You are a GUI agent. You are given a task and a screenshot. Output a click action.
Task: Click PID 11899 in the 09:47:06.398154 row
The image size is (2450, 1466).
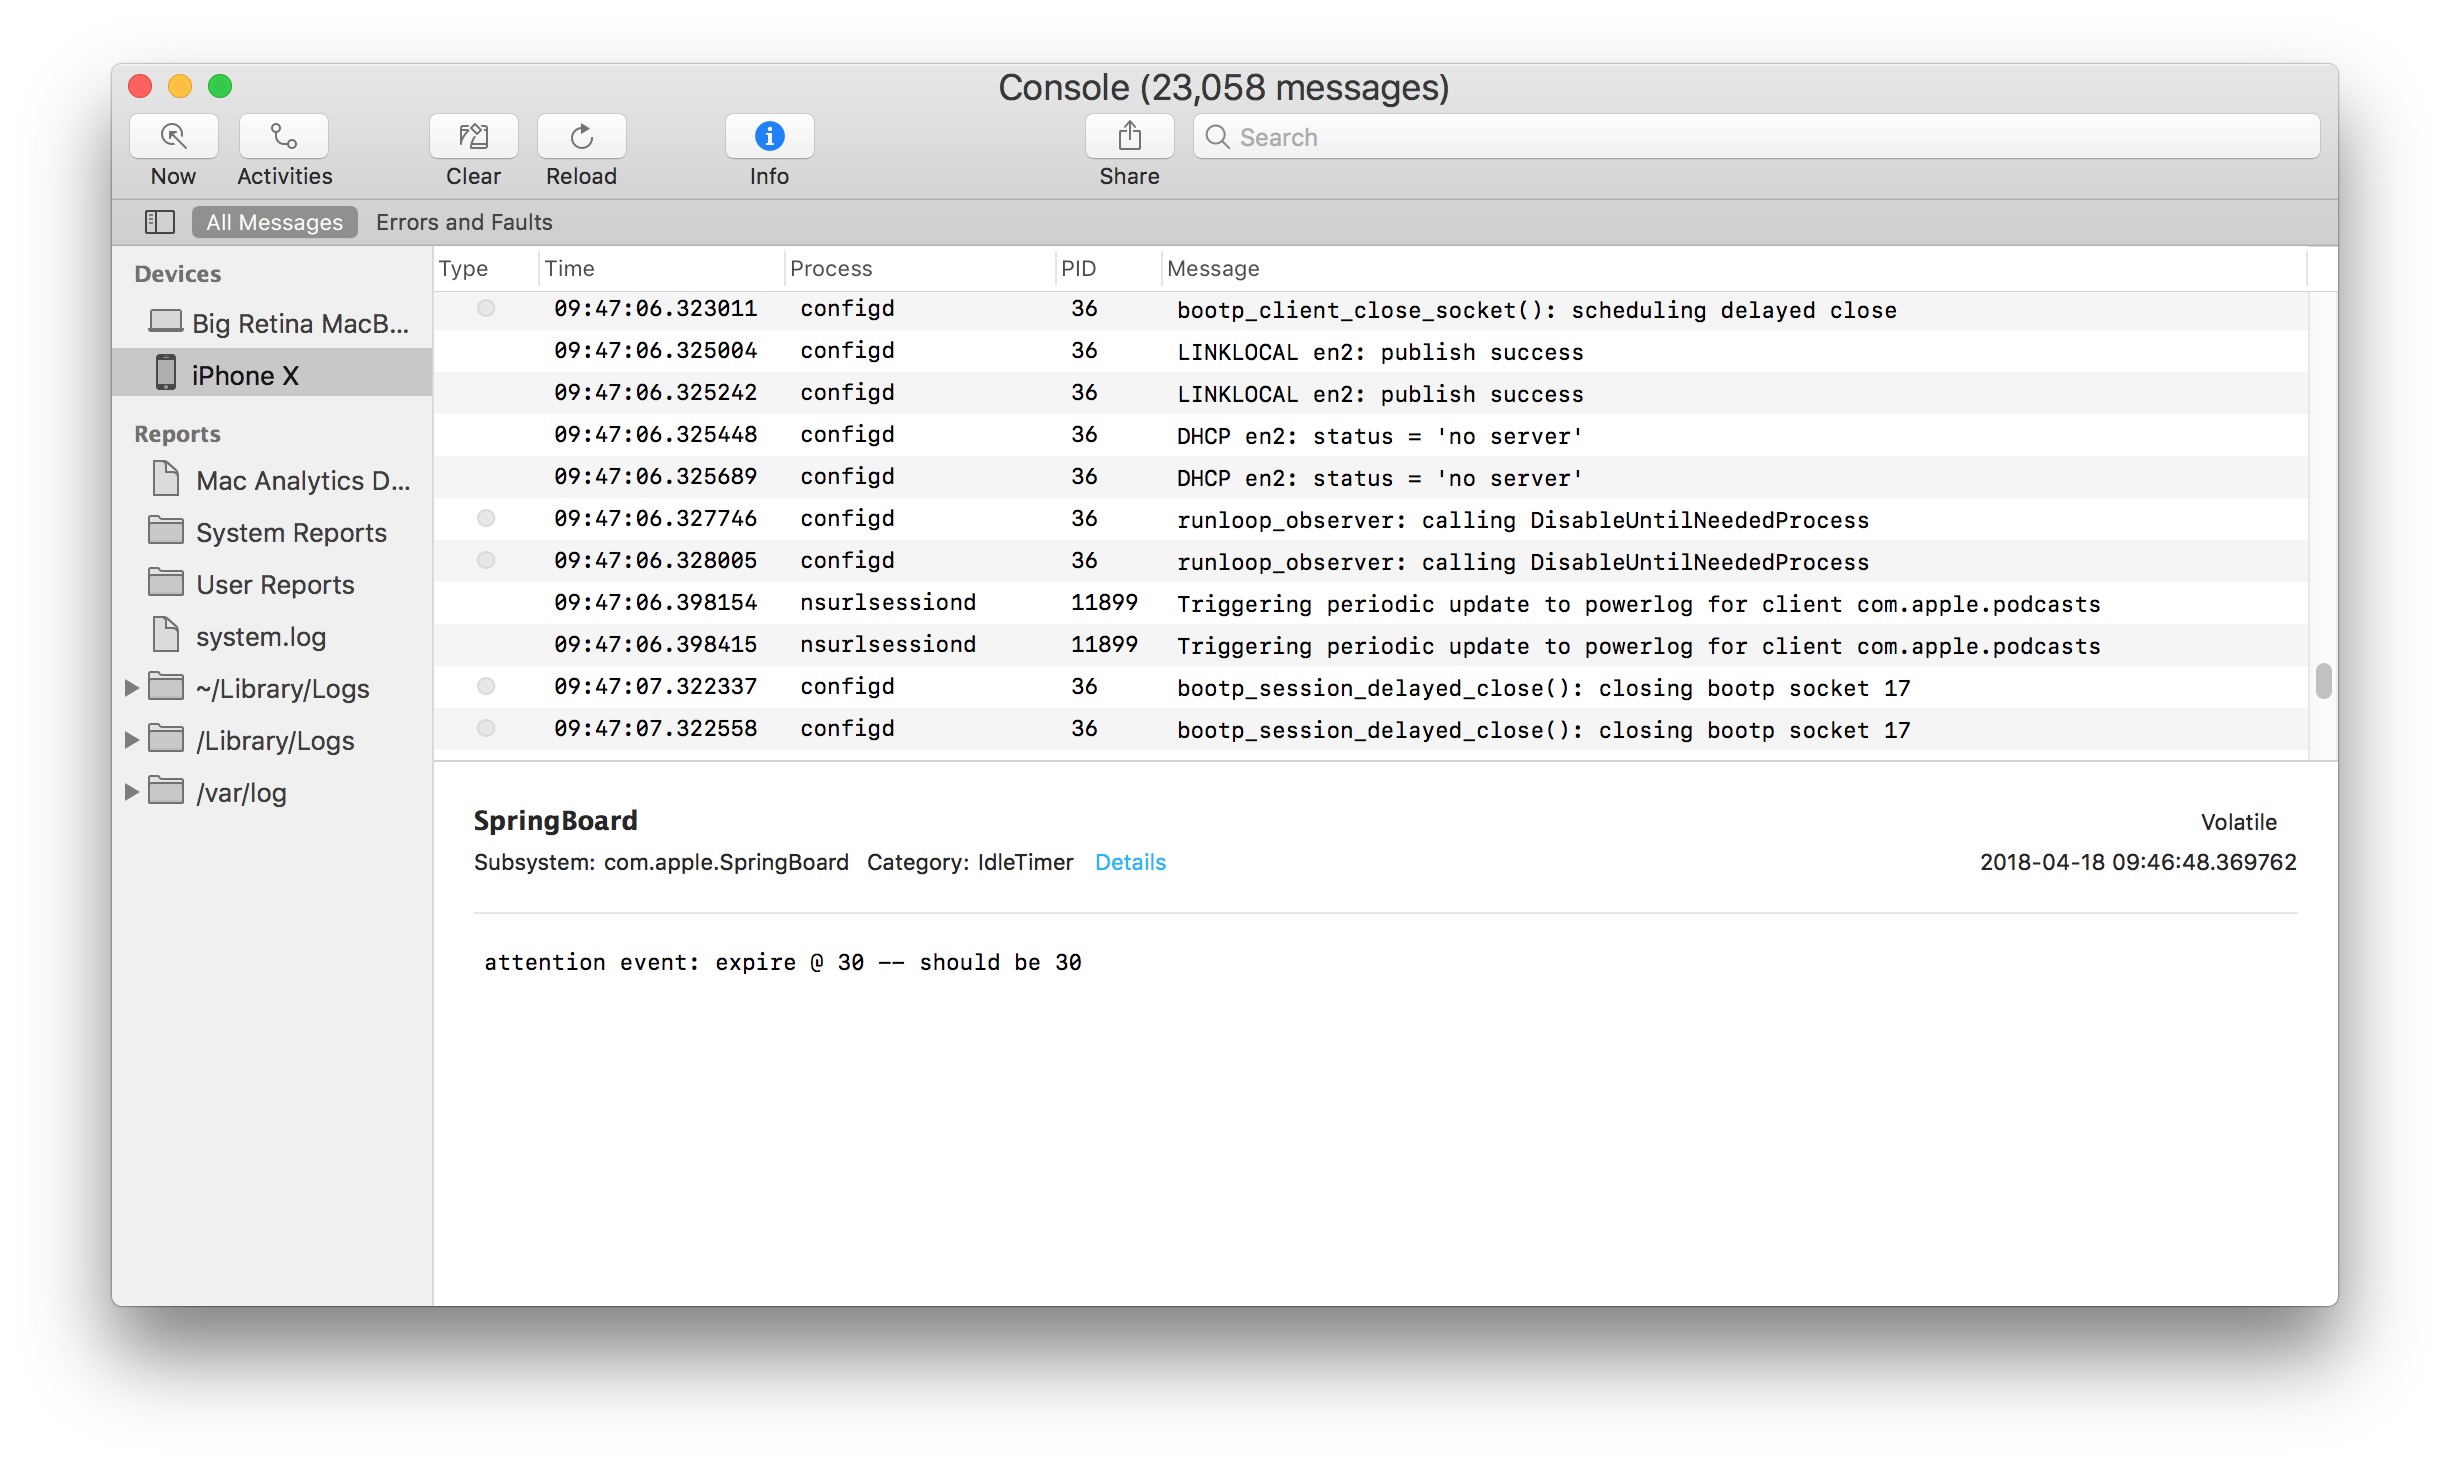(1104, 603)
